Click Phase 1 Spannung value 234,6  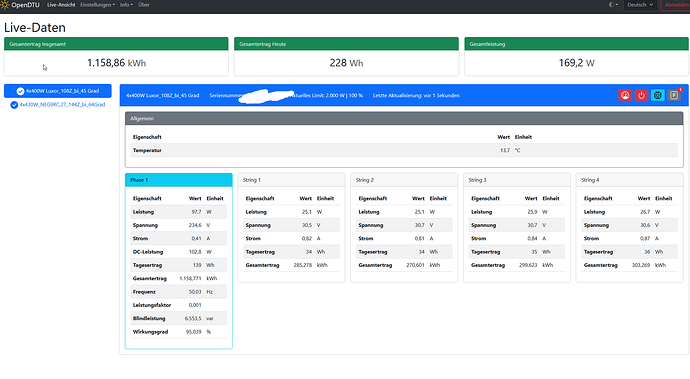coord(195,225)
